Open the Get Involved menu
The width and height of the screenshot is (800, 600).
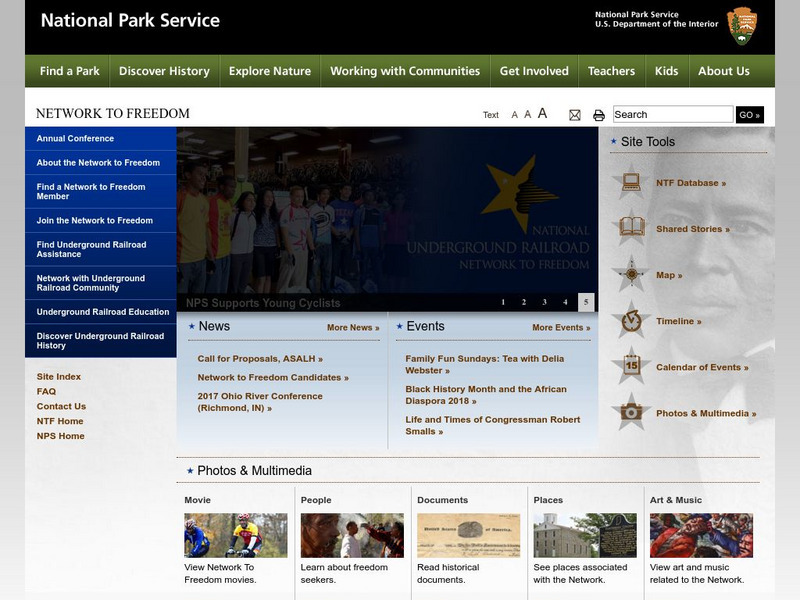coord(534,71)
